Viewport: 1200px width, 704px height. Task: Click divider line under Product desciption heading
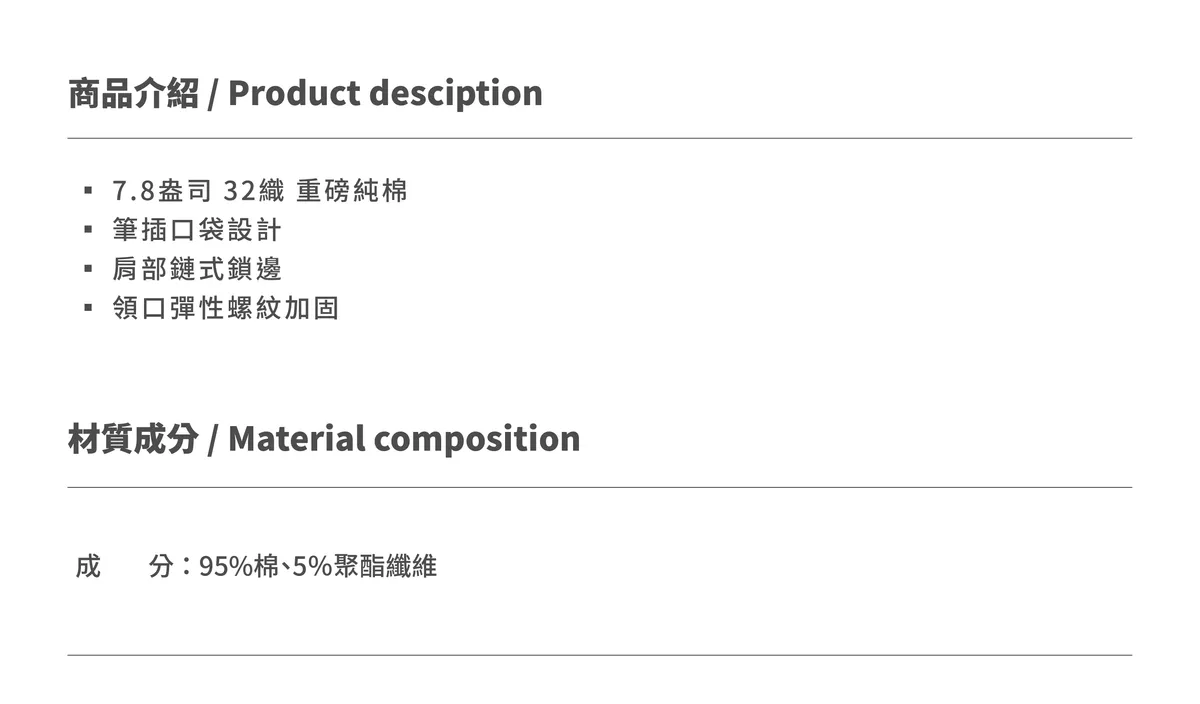click(x=600, y=138)
